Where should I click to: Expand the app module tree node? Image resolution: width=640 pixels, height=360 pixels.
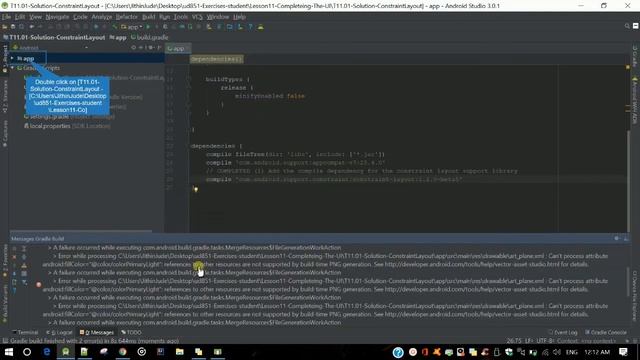pos(12,58)
